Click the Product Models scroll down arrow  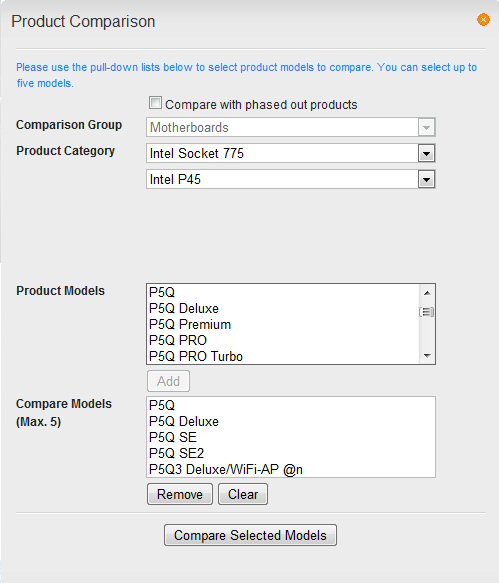pos(427,356)
